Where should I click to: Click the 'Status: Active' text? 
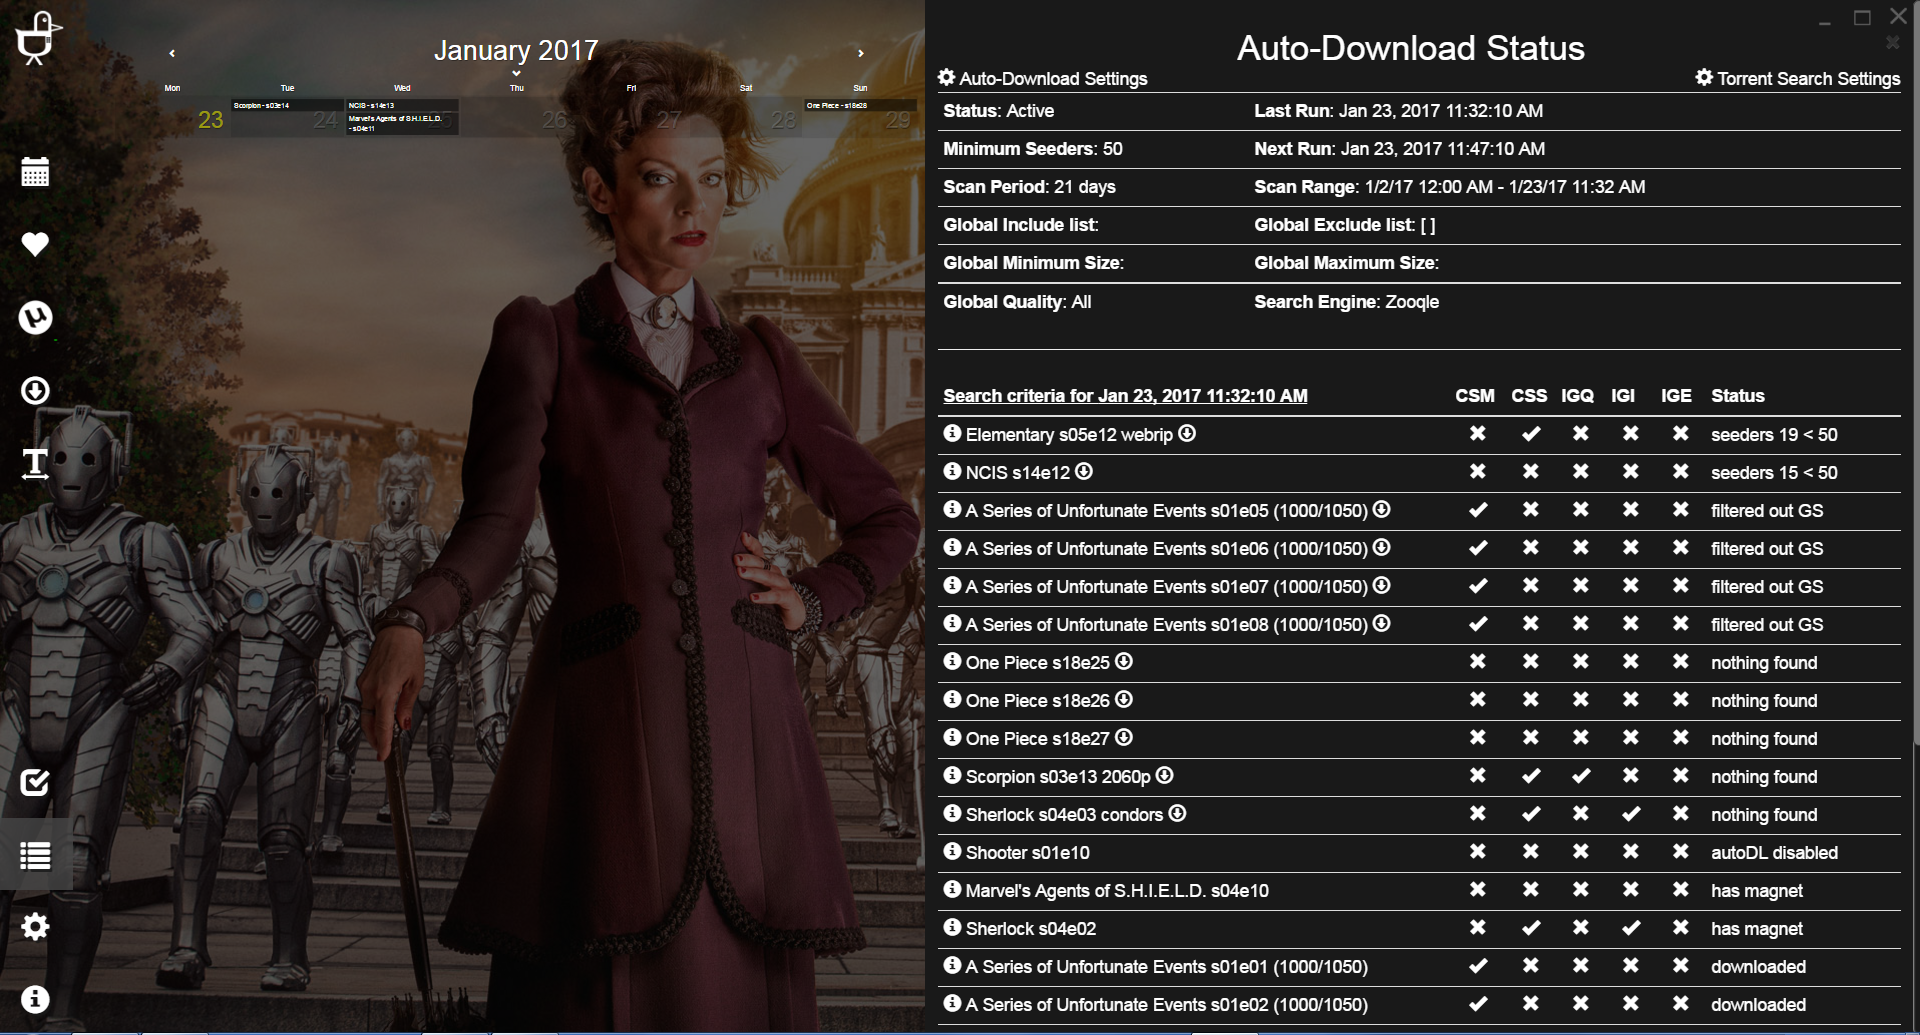tap(998, 111)
